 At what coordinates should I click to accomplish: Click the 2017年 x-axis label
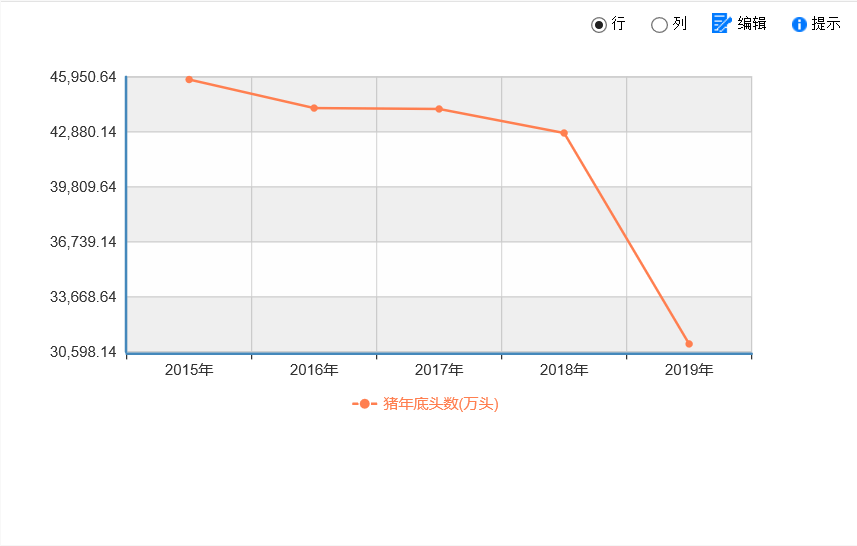[439, 370]
